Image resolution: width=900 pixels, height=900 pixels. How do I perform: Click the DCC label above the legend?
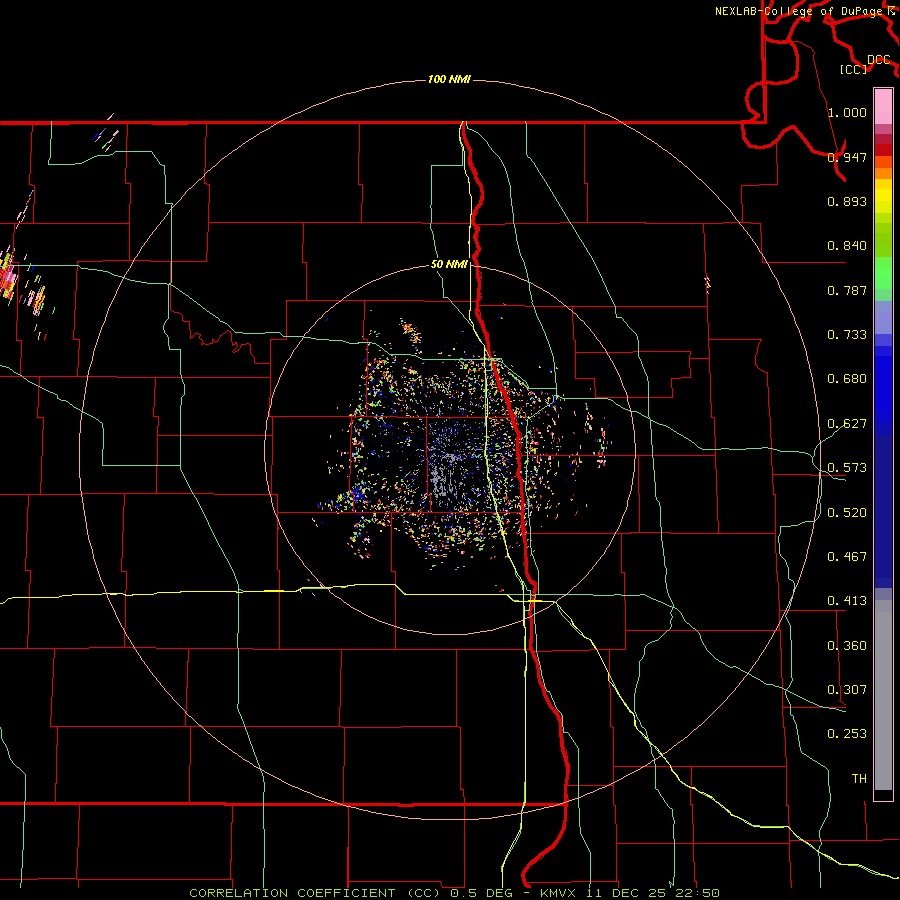879,60
